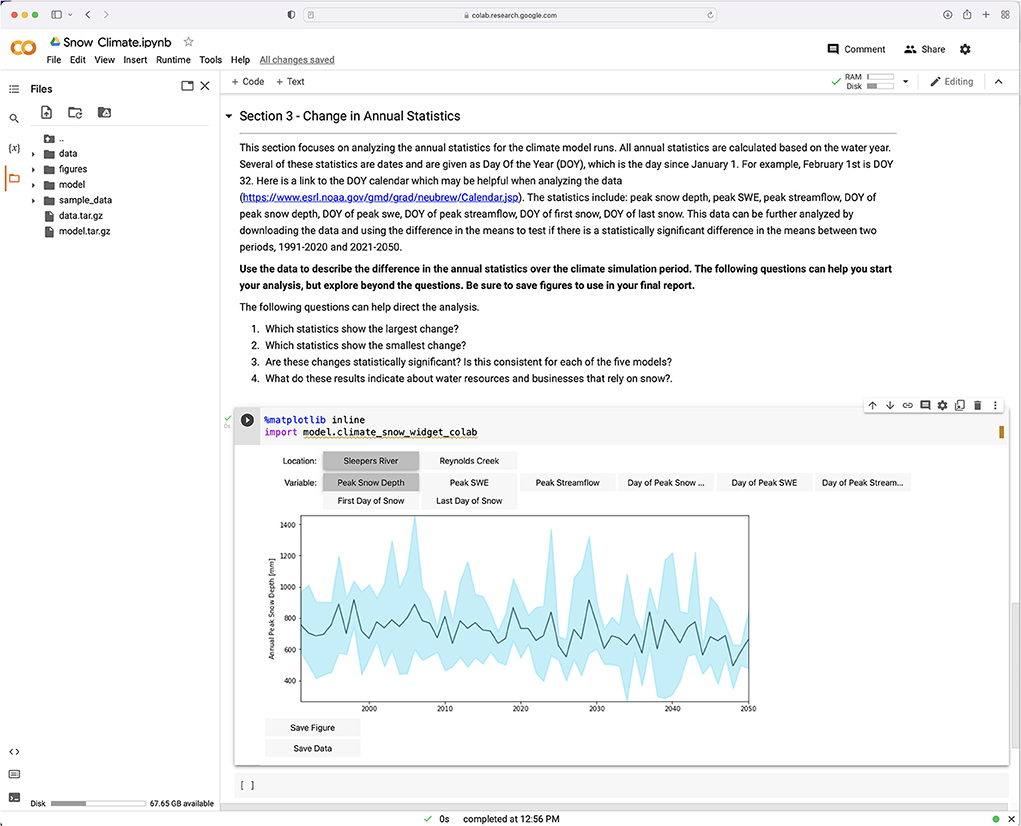The width and height of the screenshot is (1021, 826).
Task: Open the table of contents sidebar icon
Action: point(14,89)
